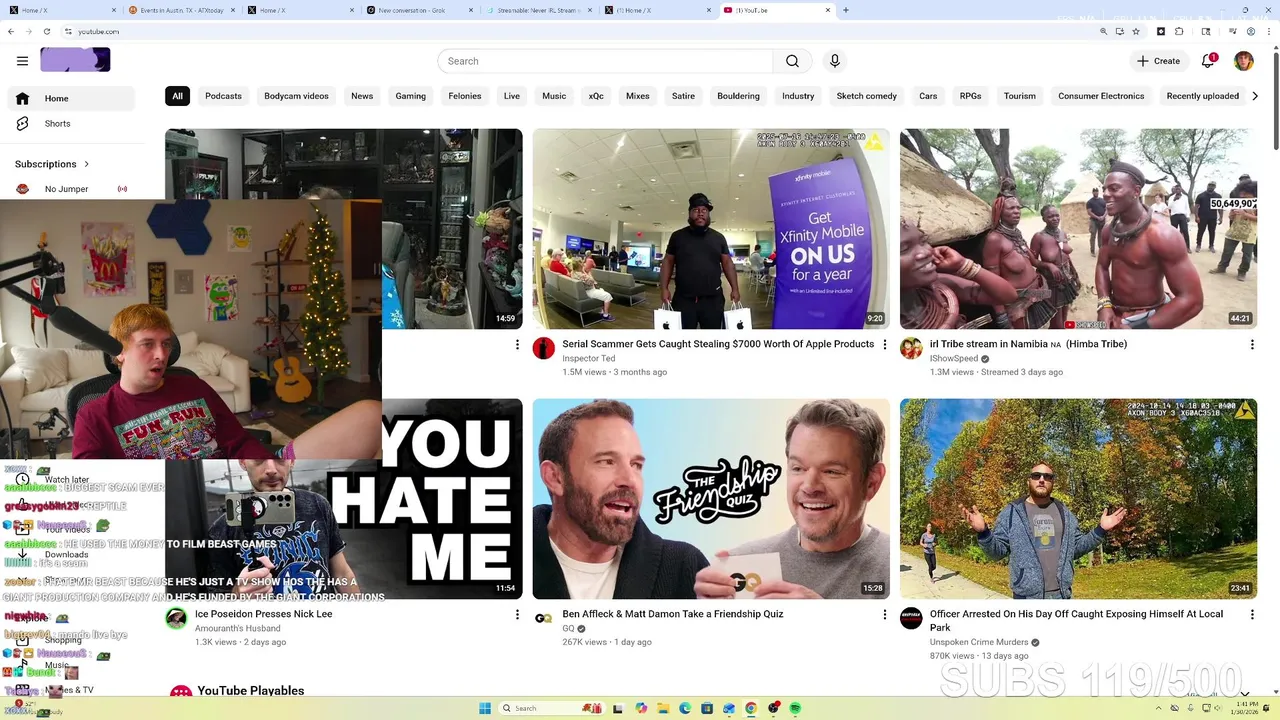Open the officer arrested park video thumbnail
The height and width of the screenshot is (720, 1280).
1078,499
